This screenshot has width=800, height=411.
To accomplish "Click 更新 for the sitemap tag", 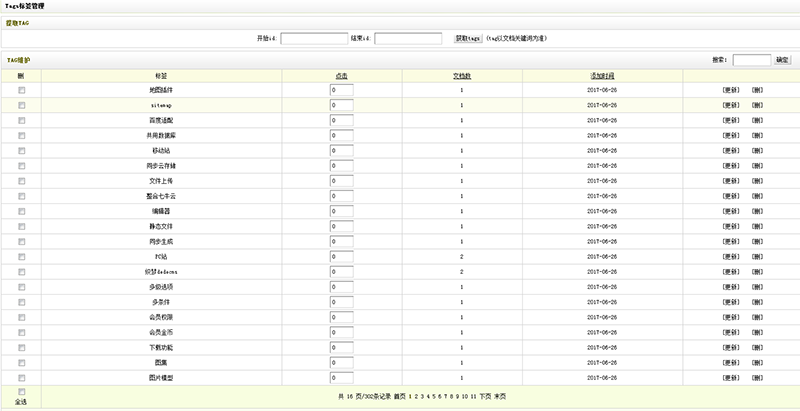I will [x=731, y=105].
